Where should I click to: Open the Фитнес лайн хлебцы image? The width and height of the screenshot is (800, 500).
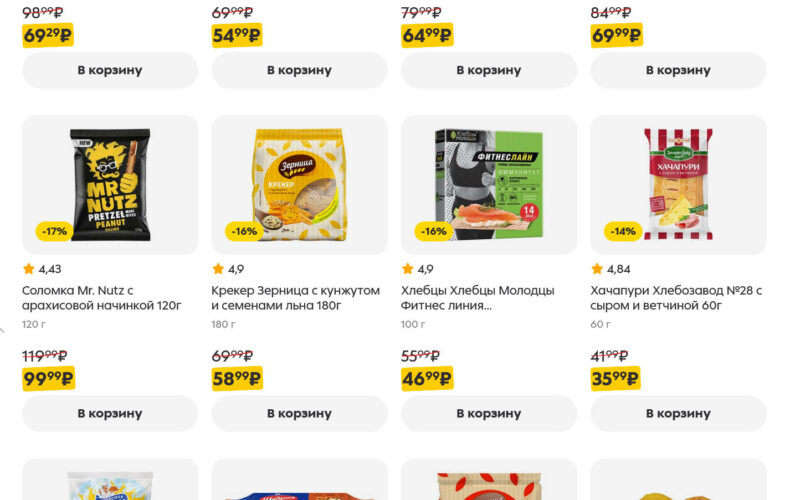489,185
